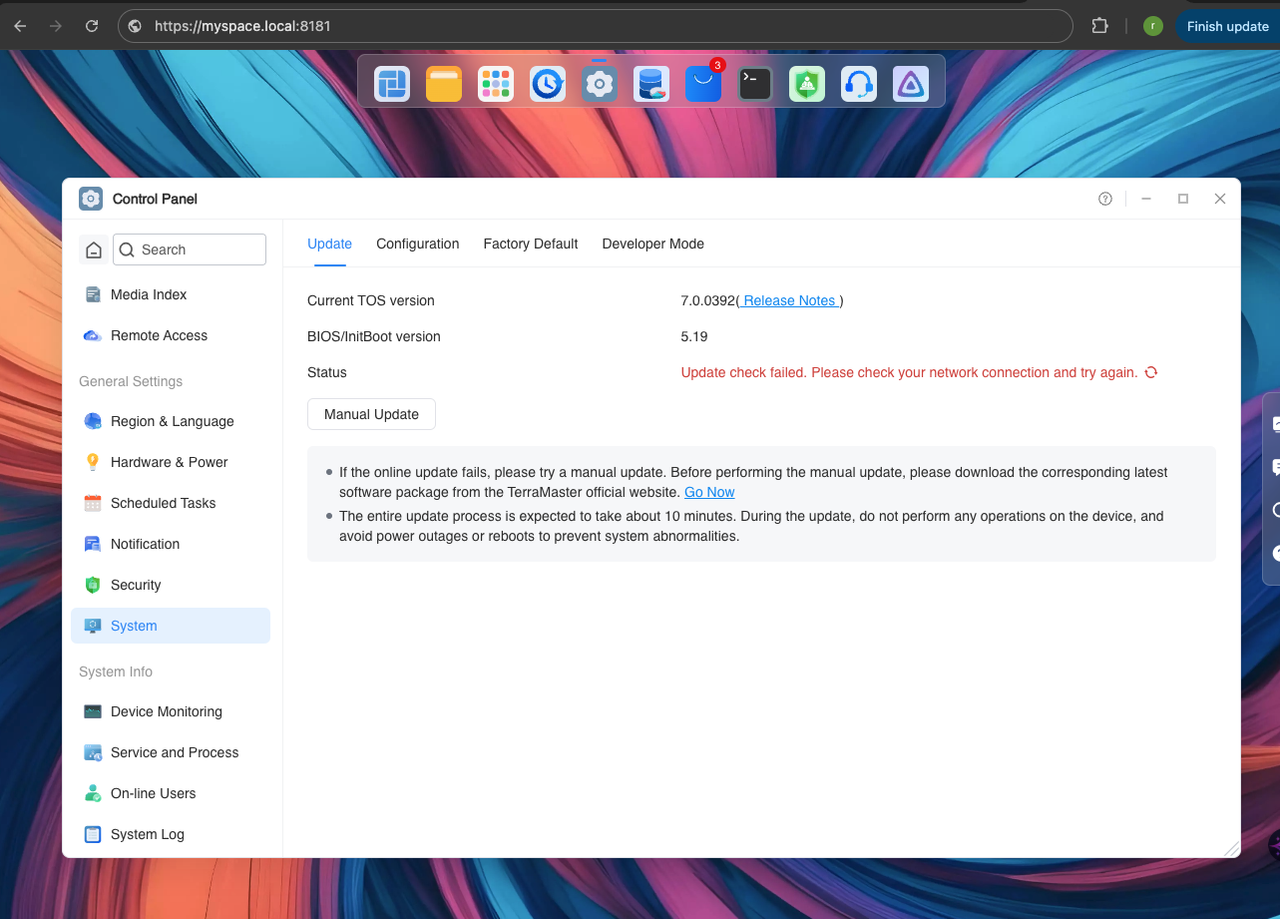
Task: Click the Manual Update button
Action: click(x=371, y=414)
